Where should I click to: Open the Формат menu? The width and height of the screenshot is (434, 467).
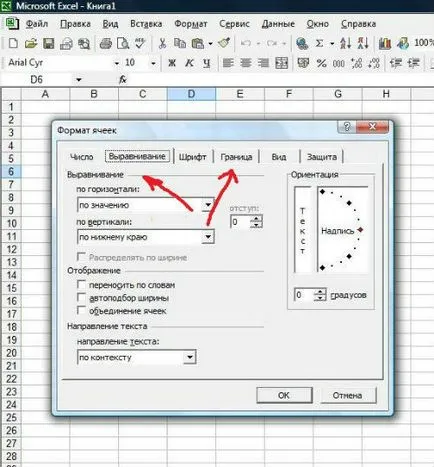[x=191, y=24]
